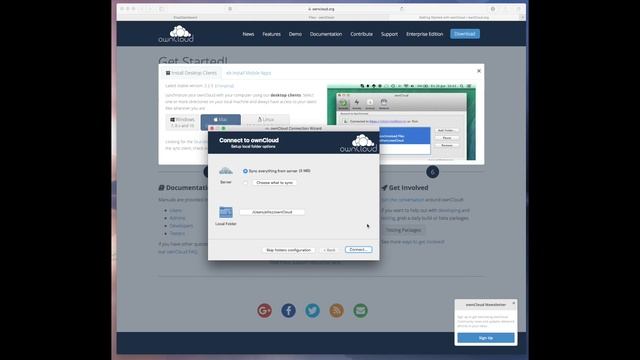Image resolution: width=640 pixels, height=360 pixels.
Task: Click the Facebook social icon
Action: pyautogui.click(x=289, y=311)
